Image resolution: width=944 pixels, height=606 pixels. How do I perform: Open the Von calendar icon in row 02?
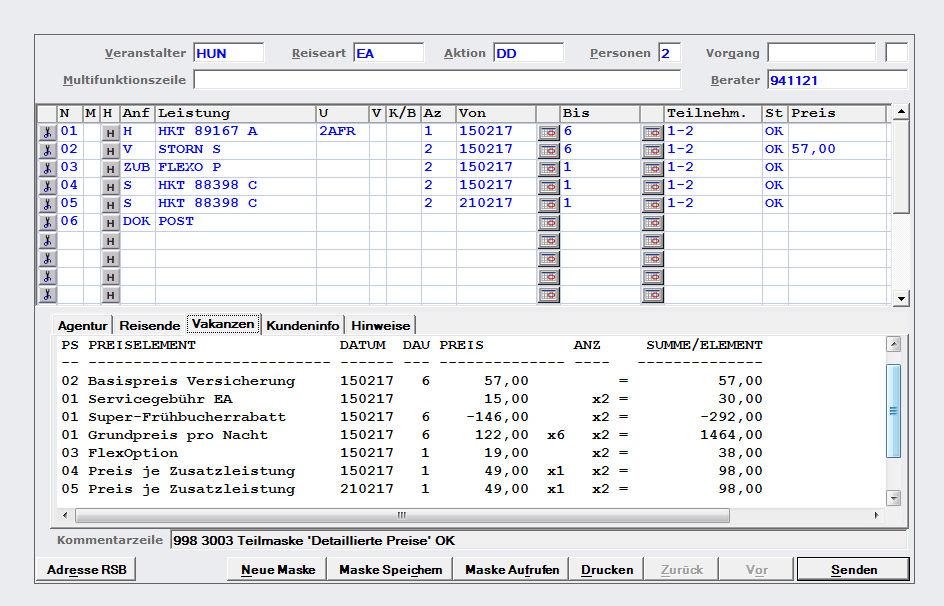tap(548, 150)
